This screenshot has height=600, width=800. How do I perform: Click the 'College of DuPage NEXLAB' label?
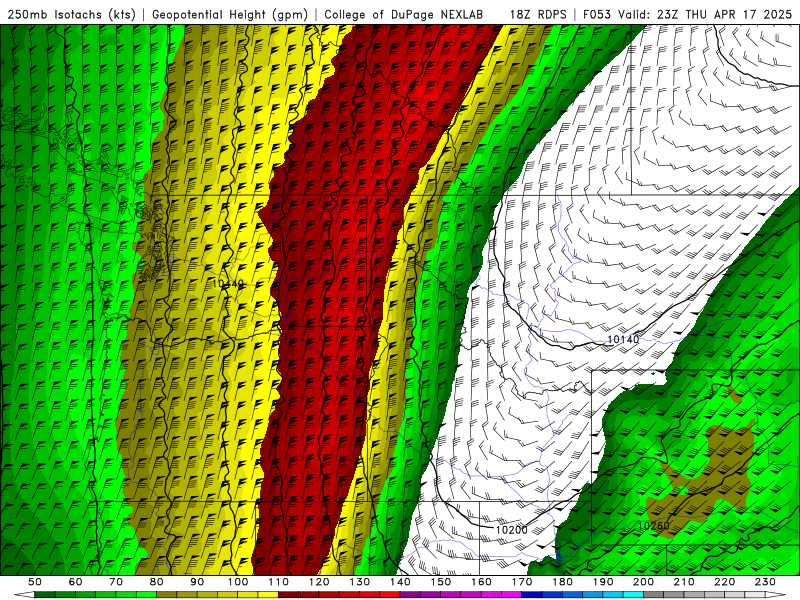tap(403, 14)
